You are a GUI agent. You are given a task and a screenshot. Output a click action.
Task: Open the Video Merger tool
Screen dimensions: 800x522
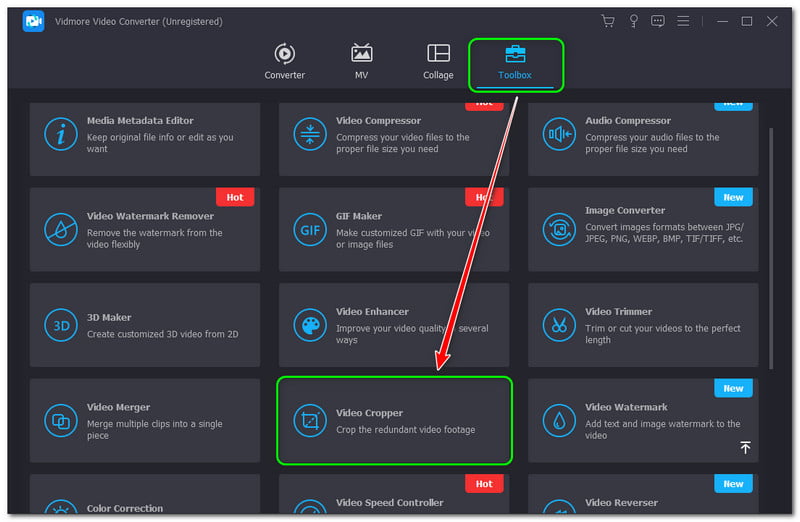[145, 421]
